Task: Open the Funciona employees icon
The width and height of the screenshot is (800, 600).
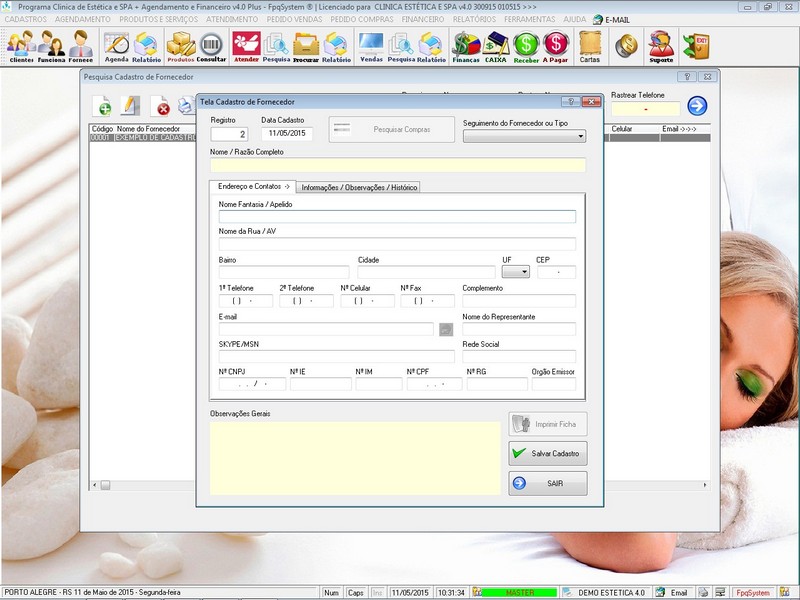Action: point(51,46)
